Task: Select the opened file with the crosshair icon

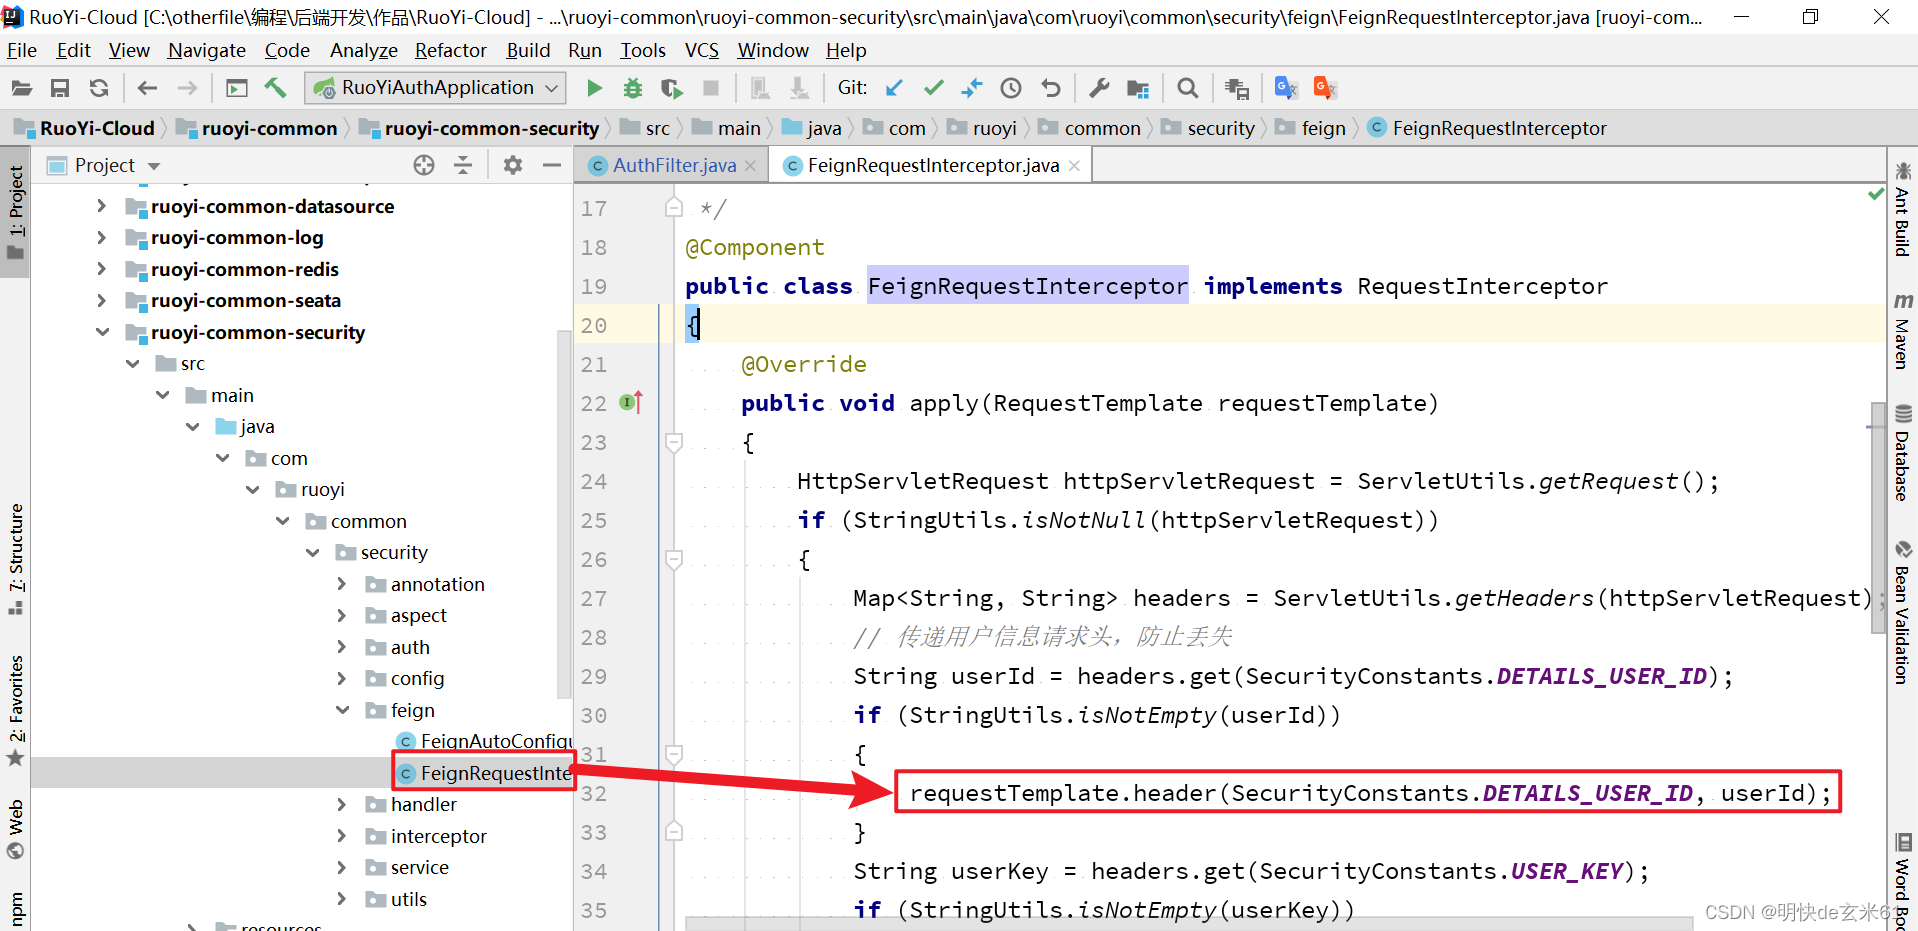Action: (x=424, y=165)
